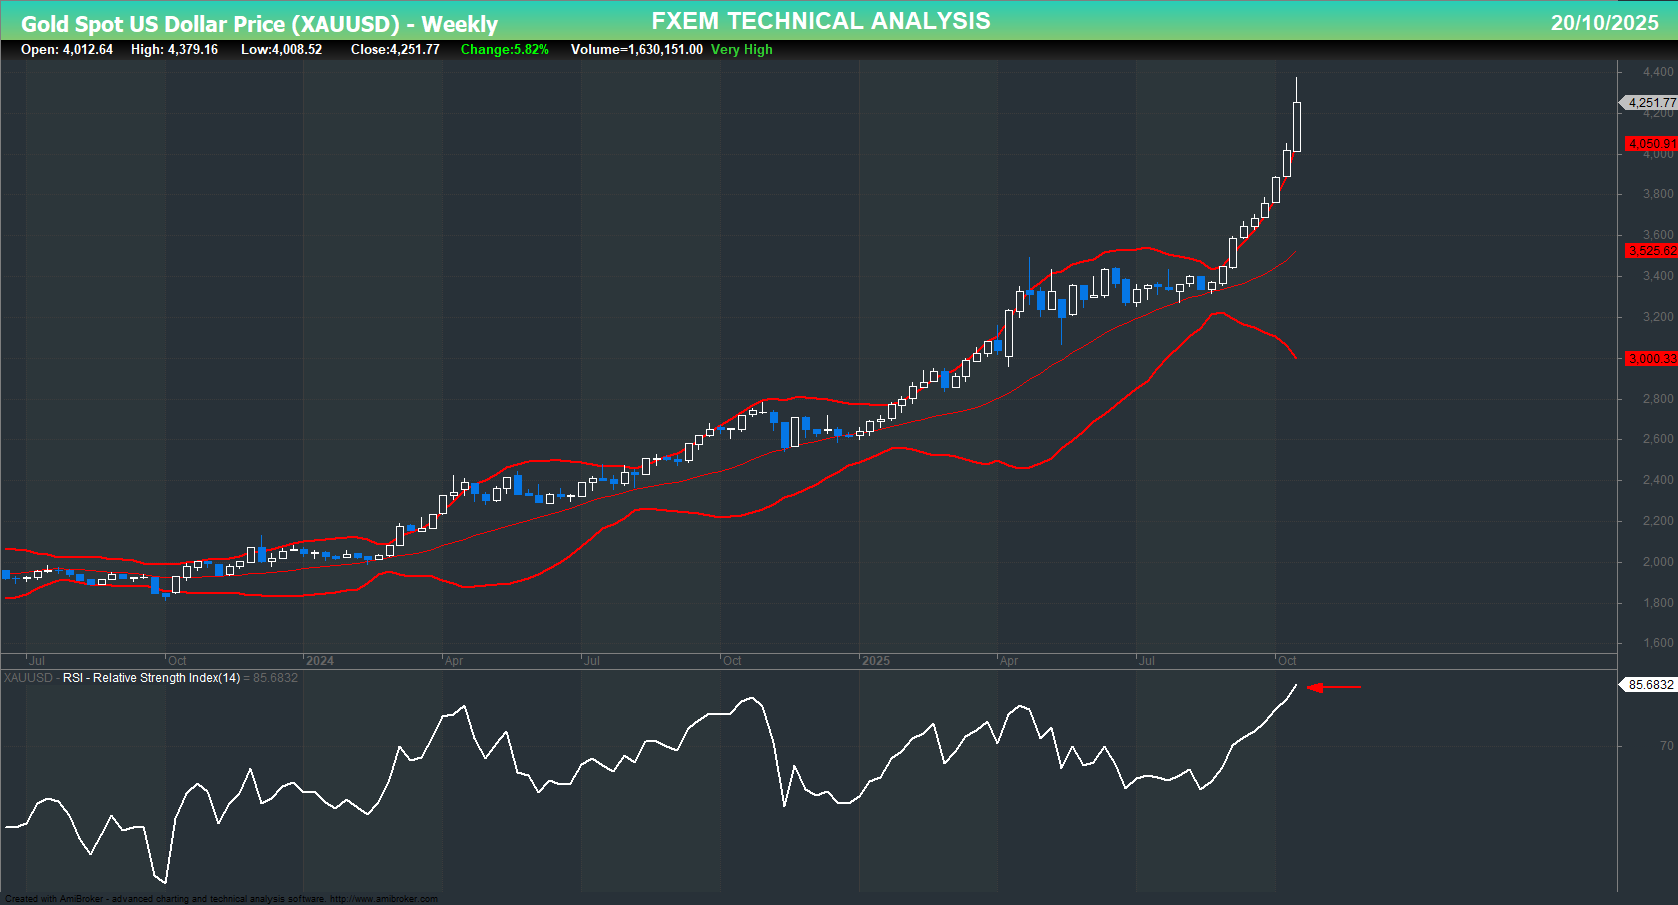
Task: Select the red 4,050.91 price label
Action: tap(1651, 144)
